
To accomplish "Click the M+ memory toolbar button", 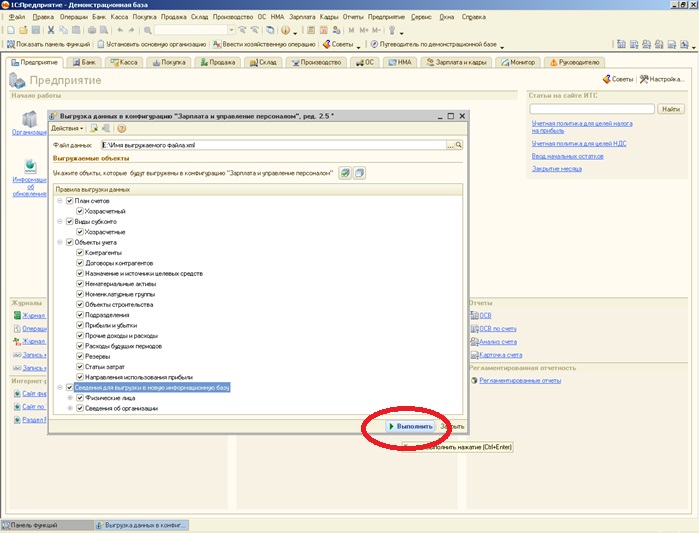I will 364,30.
